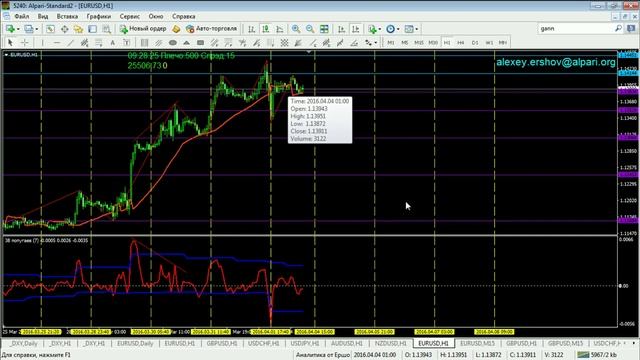
Task: Switch to the NZDUSD,H1 chart tab
Action: (391, 343)
